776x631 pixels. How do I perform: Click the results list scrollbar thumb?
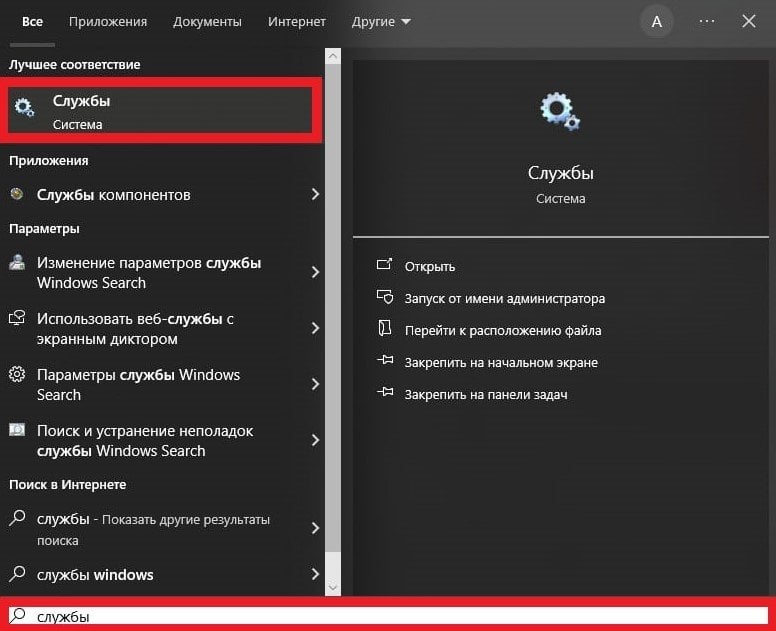click(x=333, y=307)
